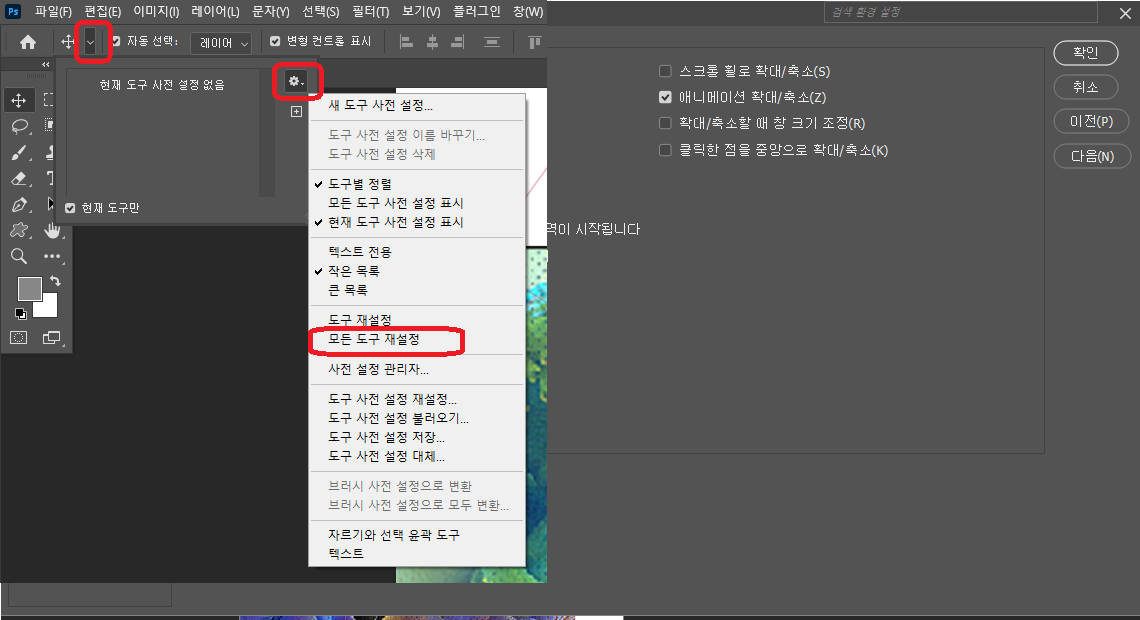Enable the 스크롤 휠로 확대/축소 checkbox

pos(664,71)
